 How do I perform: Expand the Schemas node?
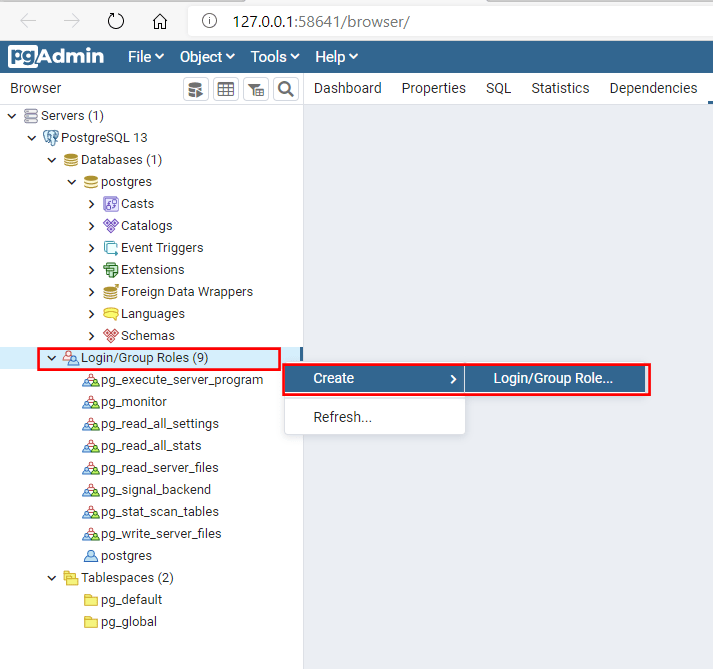pos(91,336)
